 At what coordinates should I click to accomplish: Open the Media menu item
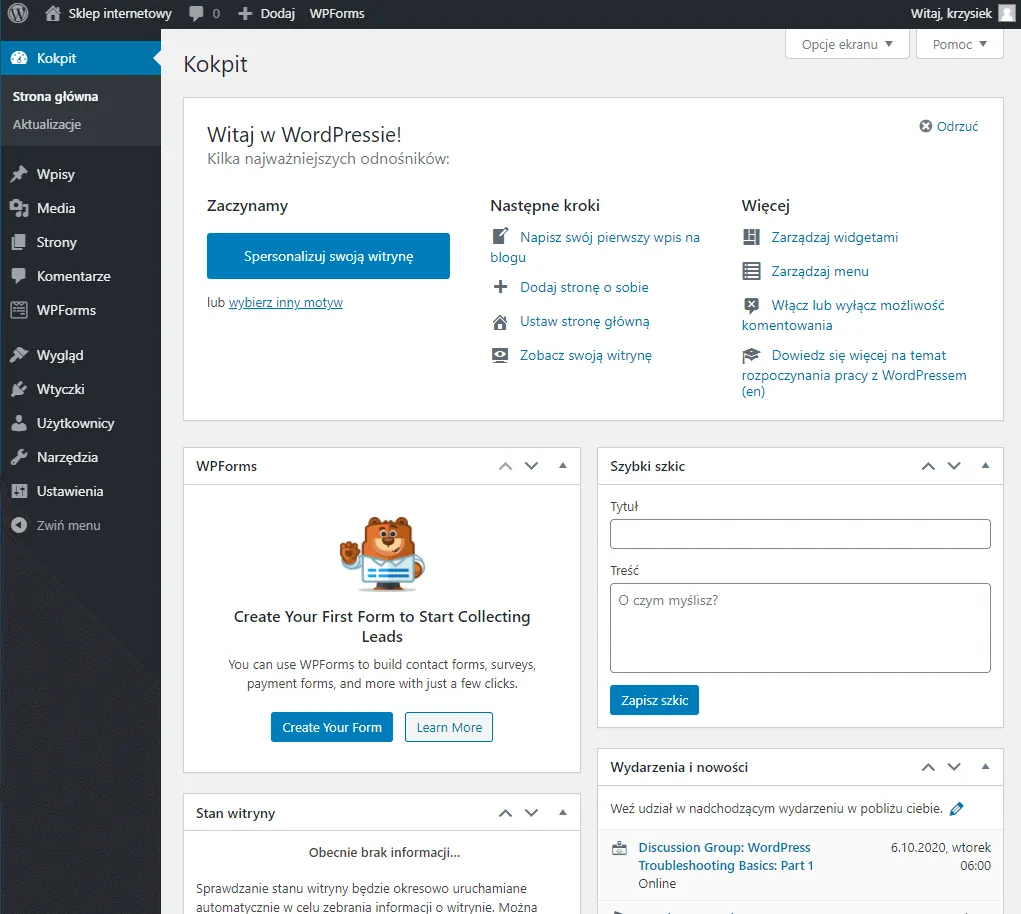pos(80,208)
